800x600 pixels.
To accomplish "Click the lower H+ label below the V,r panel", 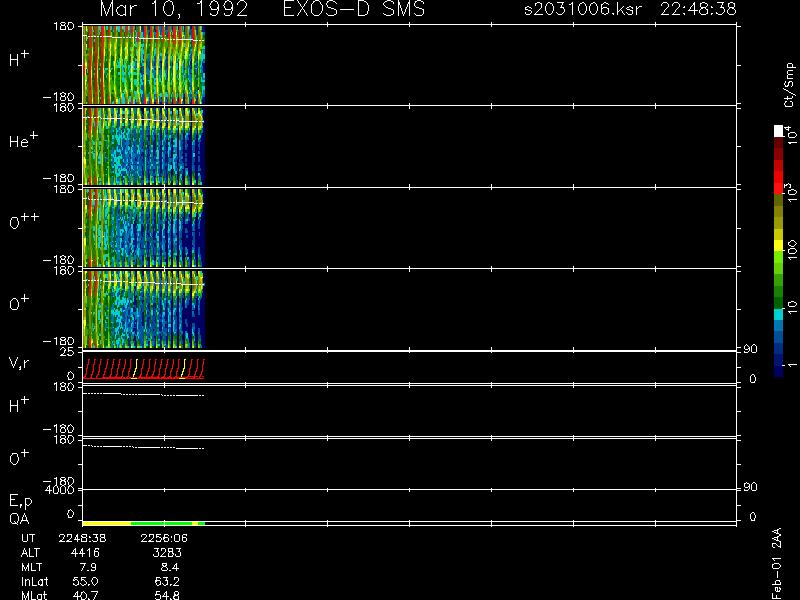I will 19,405.
